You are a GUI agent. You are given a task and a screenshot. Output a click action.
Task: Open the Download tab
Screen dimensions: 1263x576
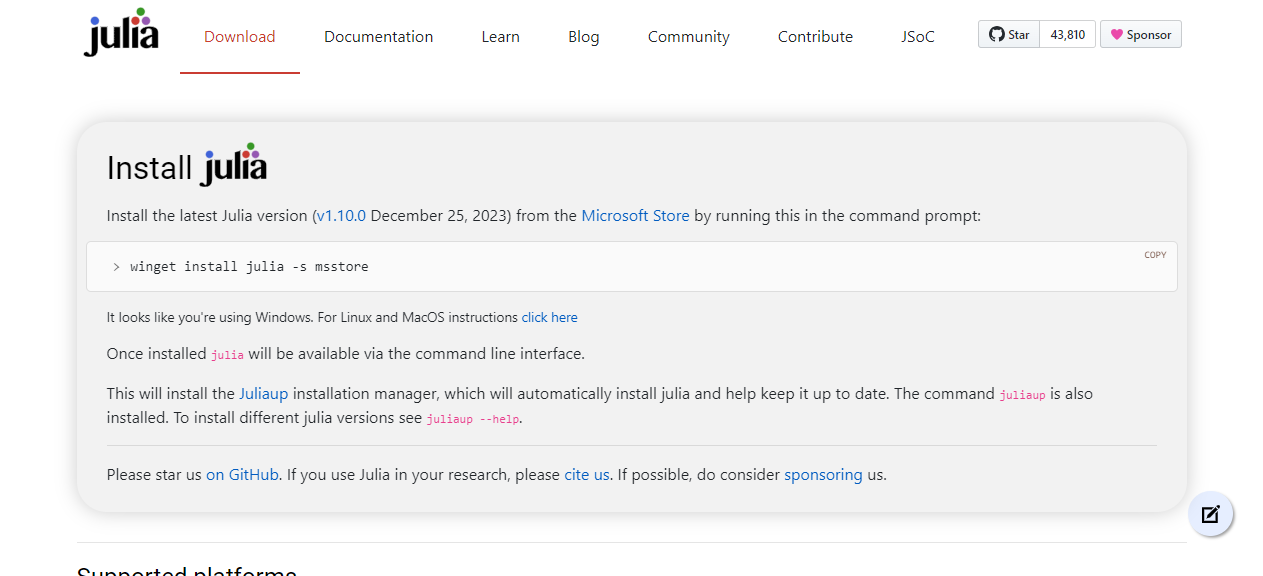[239, 37]
